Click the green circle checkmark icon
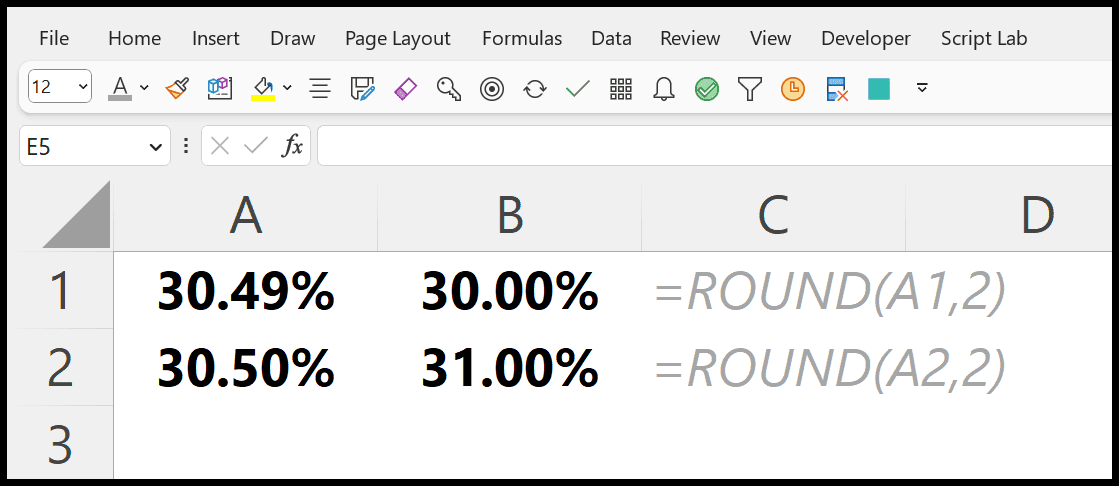The width and height of the screenshot is (1119, 486). 707,88
